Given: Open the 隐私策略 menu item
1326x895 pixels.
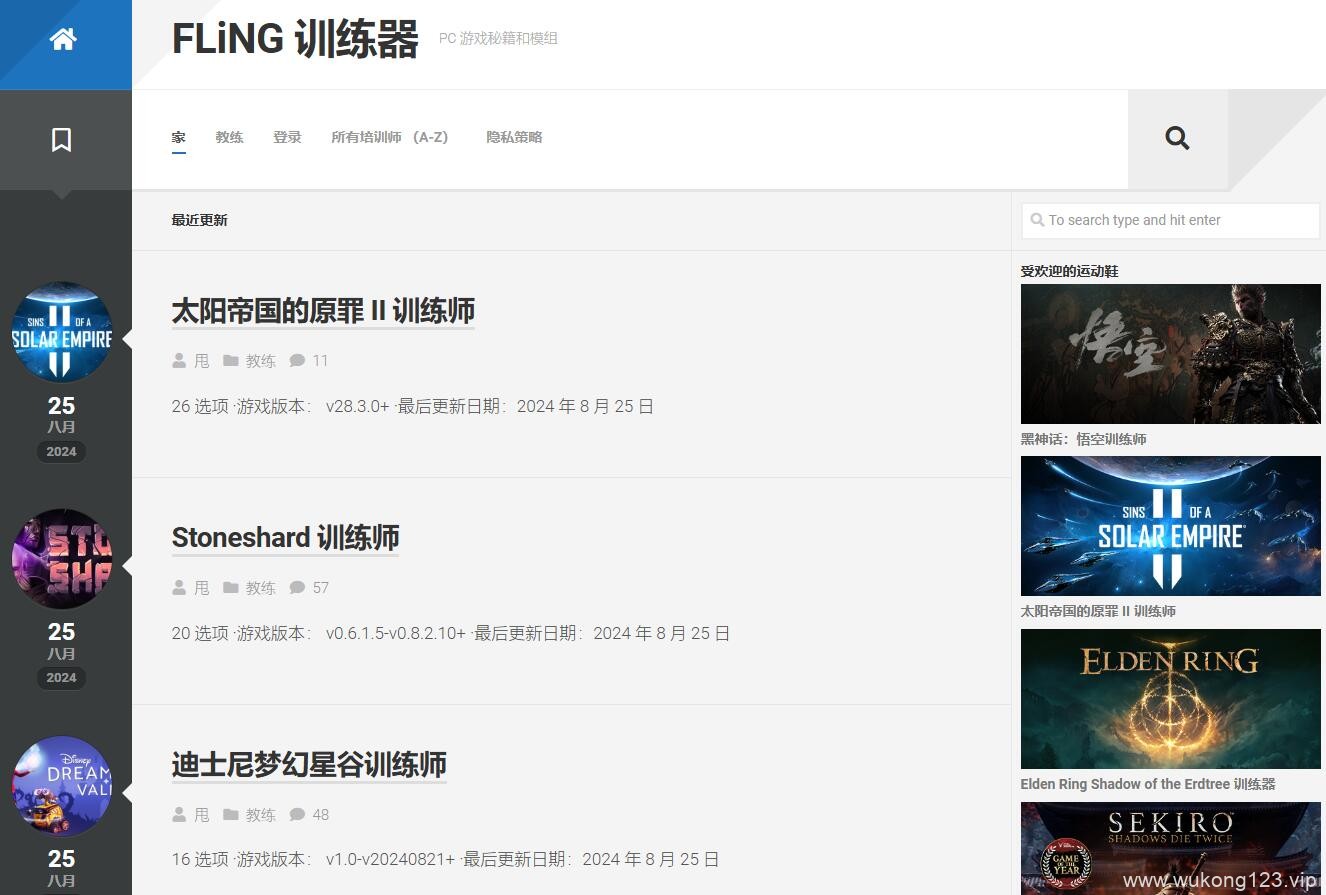Looking at the screenshot, I should coord(514,137).
